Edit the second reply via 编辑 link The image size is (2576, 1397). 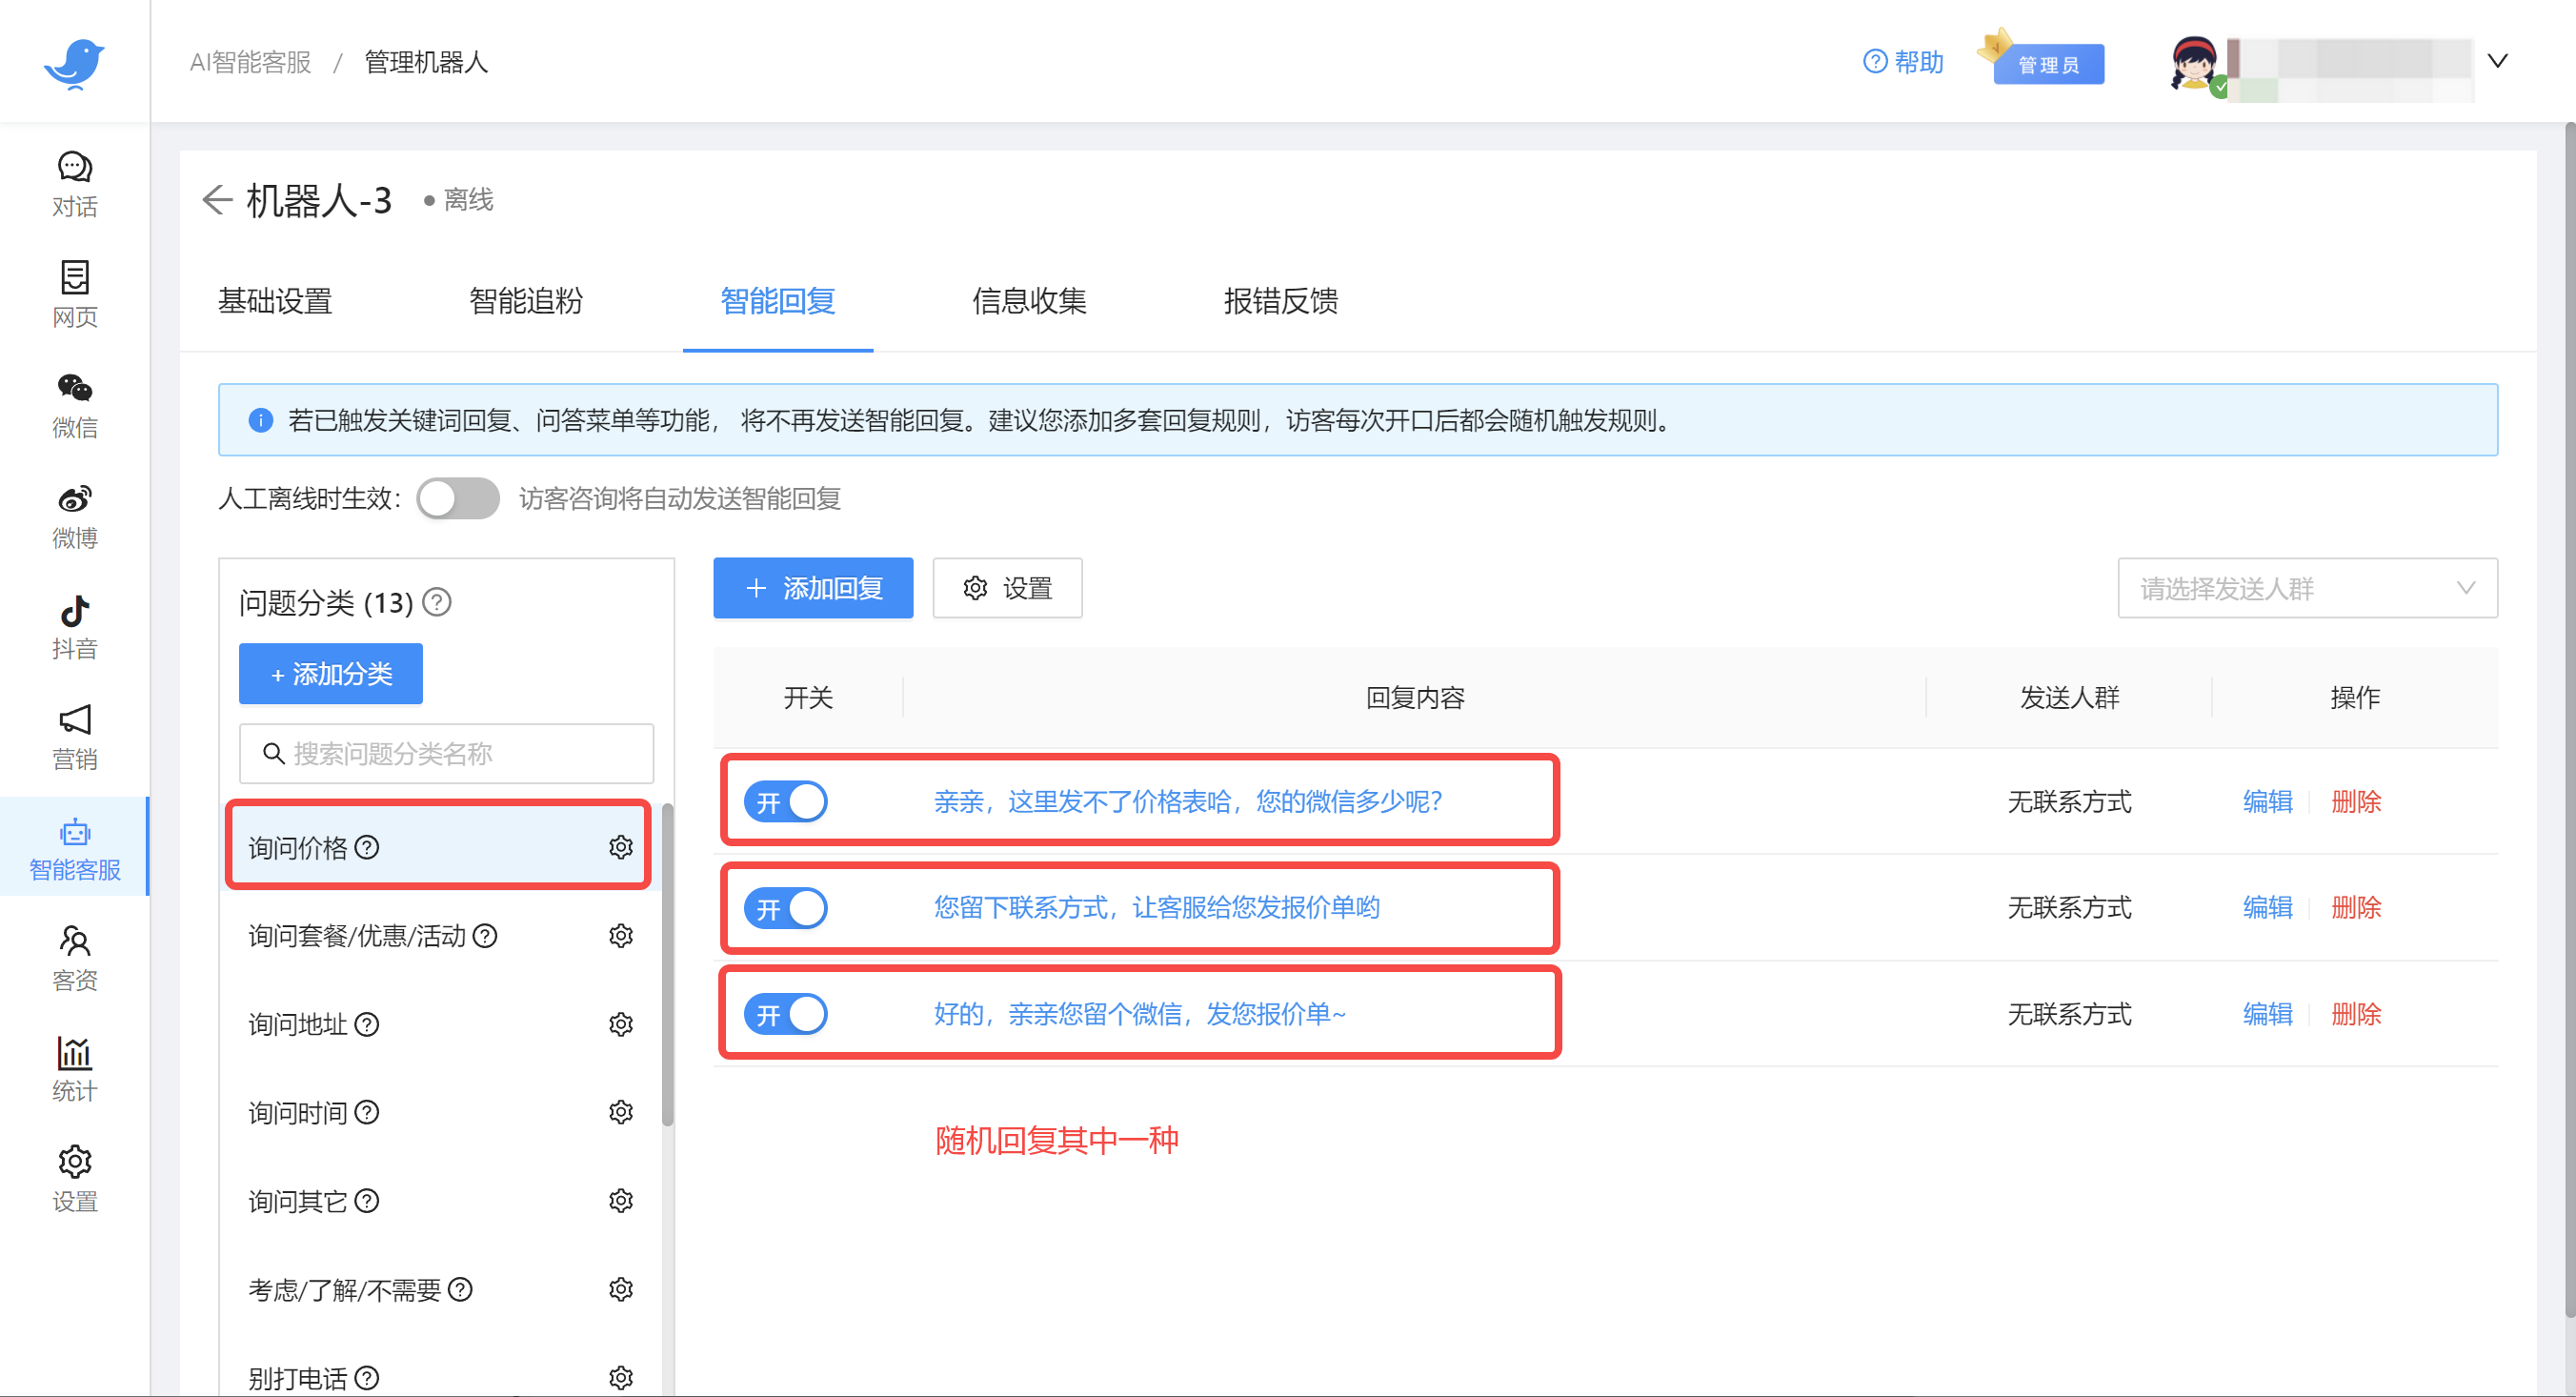(x=2266, y=907)
